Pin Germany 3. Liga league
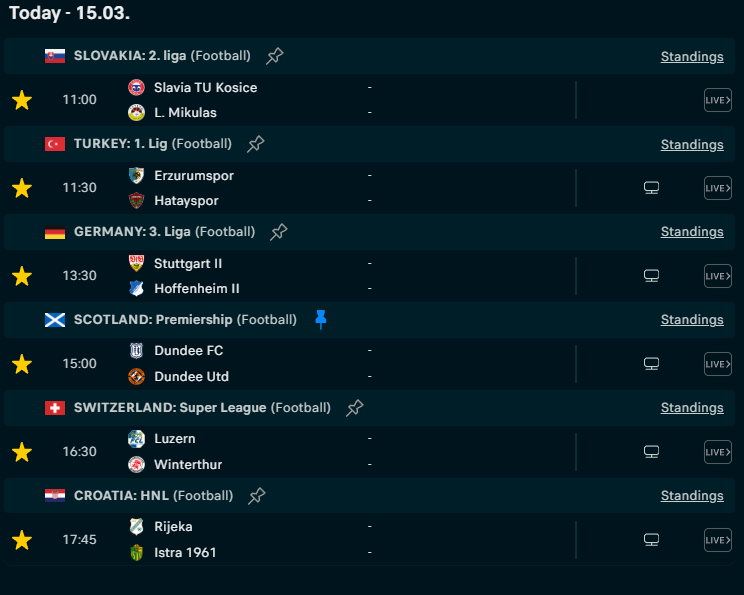The height and width of the screenshot is (595, 744). (279, 232)
